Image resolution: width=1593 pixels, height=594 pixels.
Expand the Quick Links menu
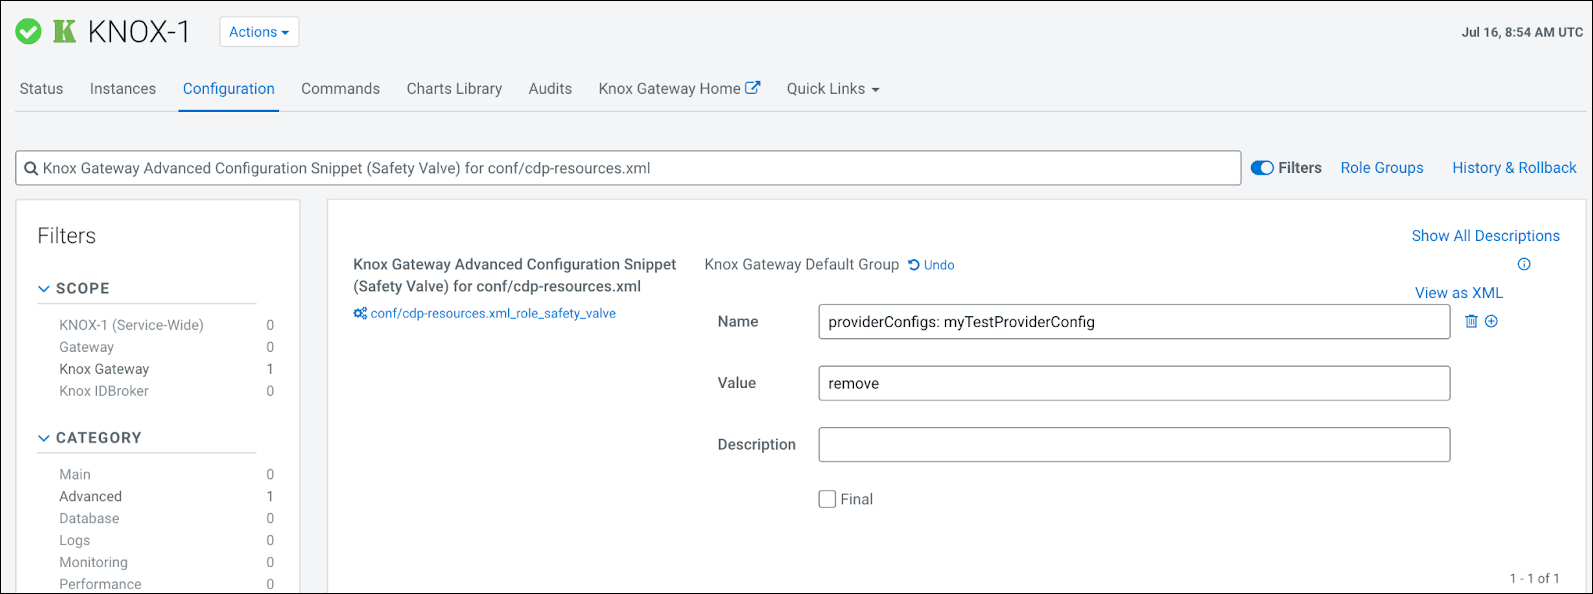[832, 89]
